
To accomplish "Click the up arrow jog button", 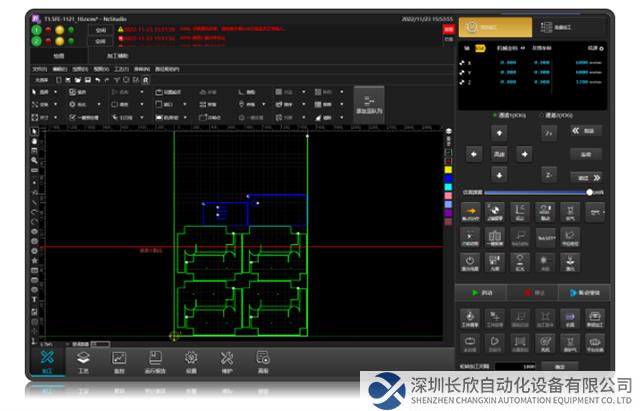I will [x=501, y=131].
